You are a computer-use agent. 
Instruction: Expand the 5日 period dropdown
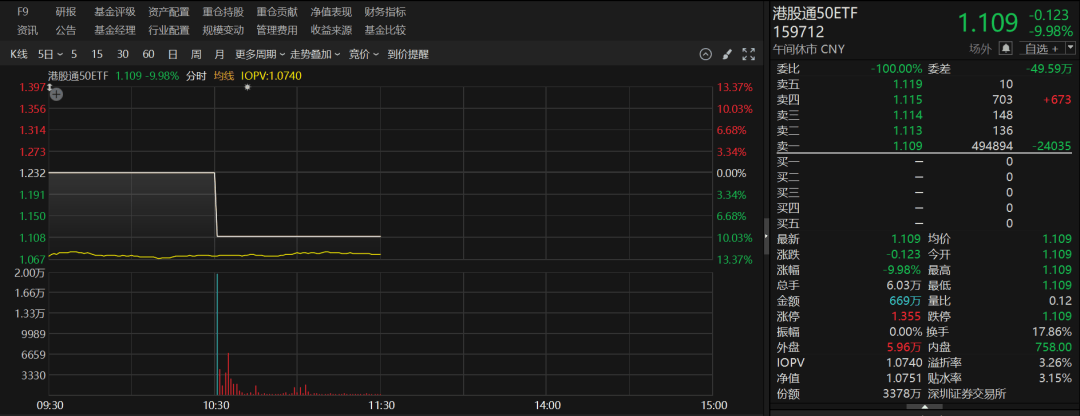(x=48, y=54)
